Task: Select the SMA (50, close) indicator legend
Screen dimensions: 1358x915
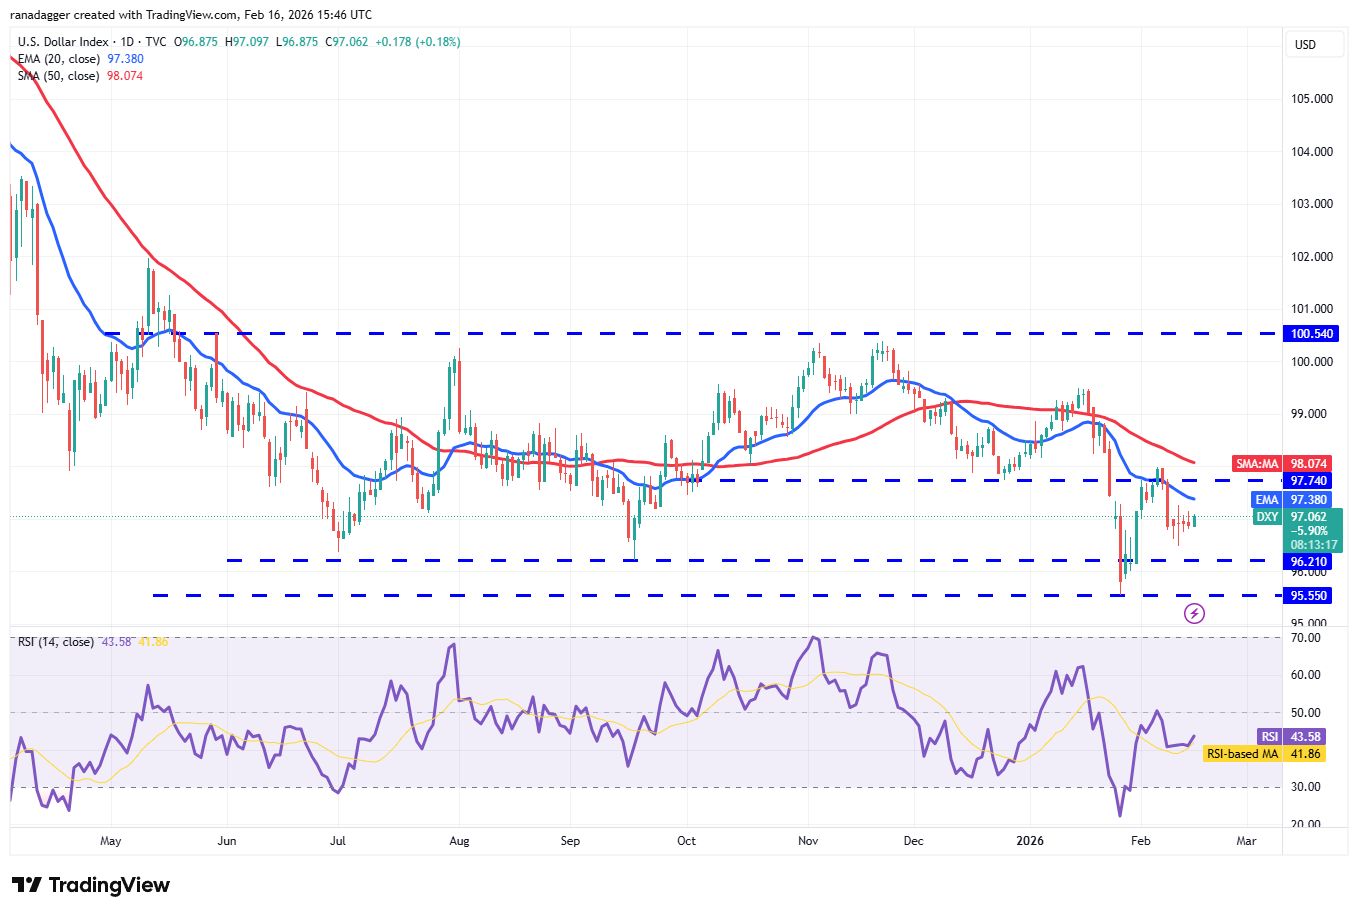Action: pos(59,76)
